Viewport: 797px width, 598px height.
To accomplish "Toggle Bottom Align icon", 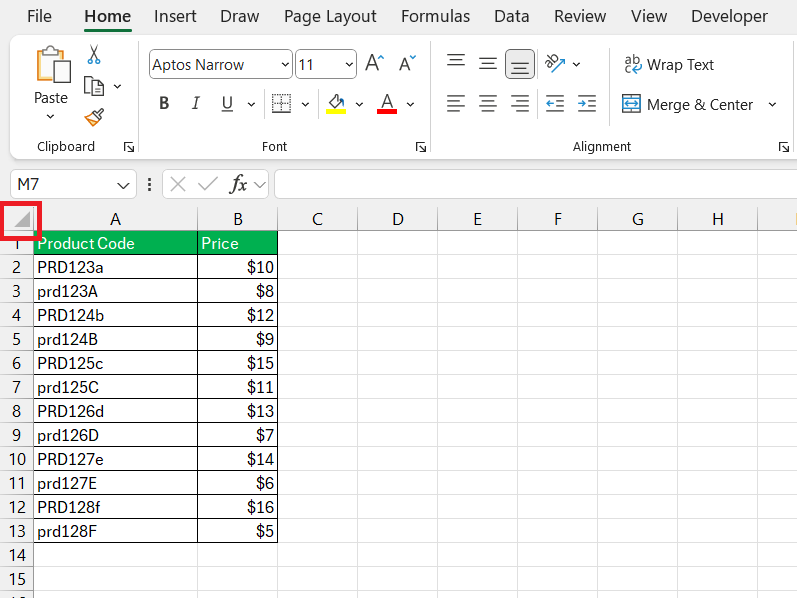I will point(519,64).
